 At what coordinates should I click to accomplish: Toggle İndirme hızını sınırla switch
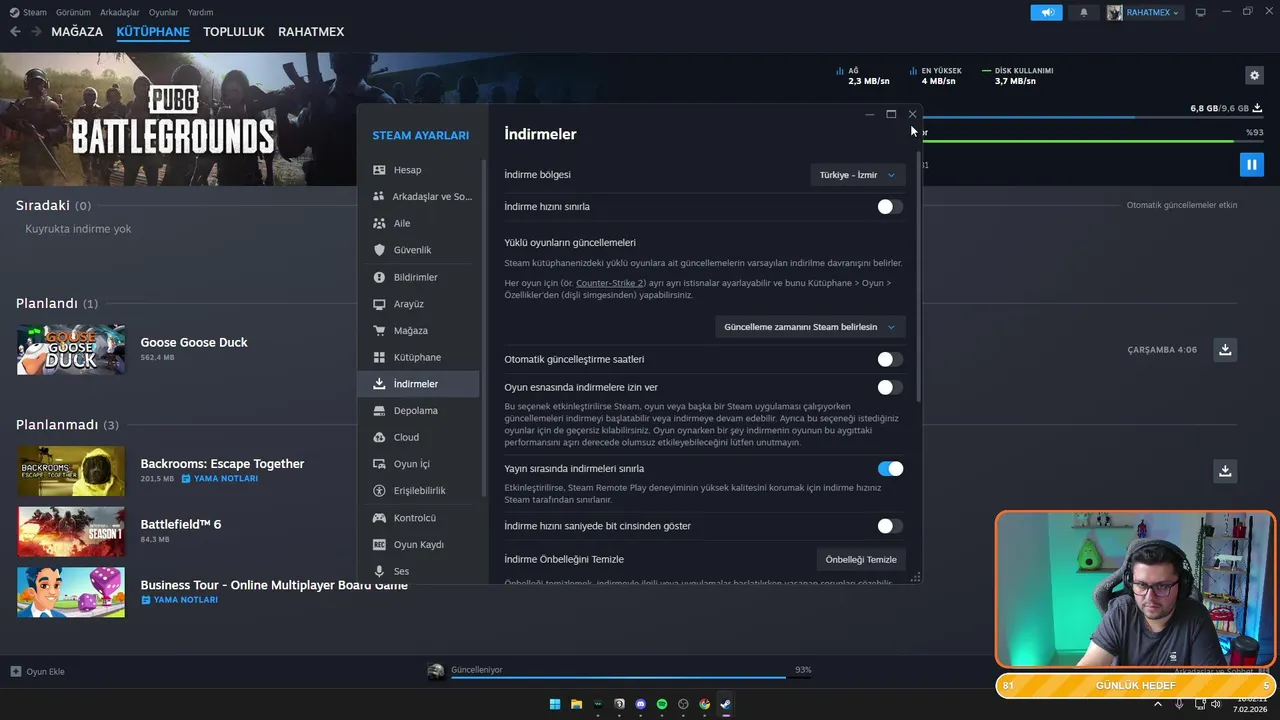point(890,207)
